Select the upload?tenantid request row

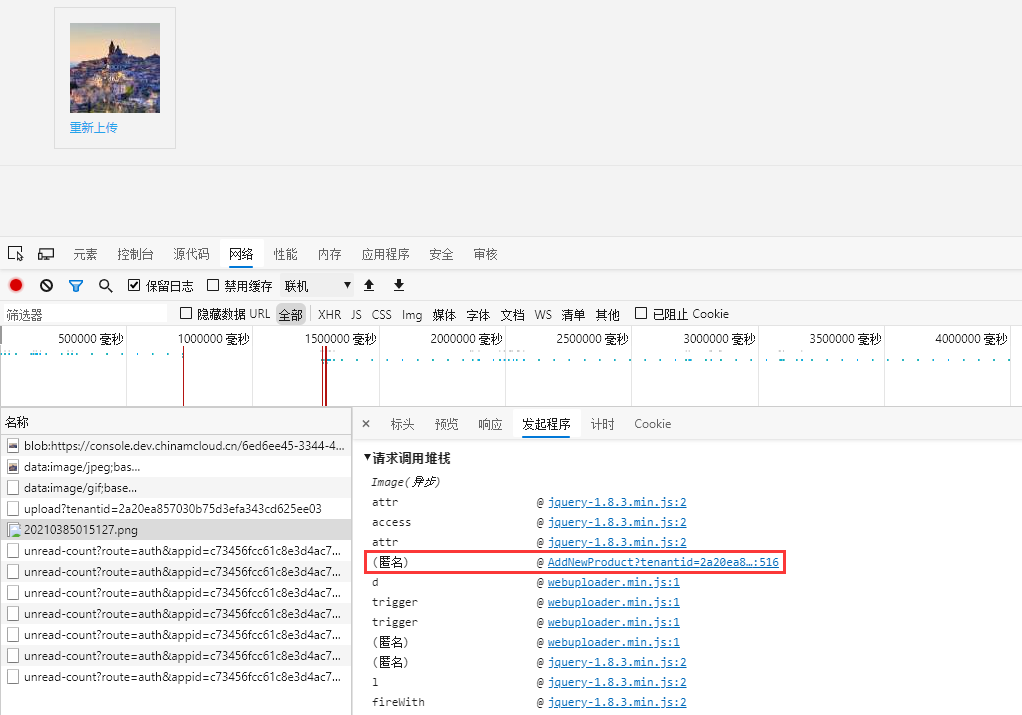[x=176, y=508]
